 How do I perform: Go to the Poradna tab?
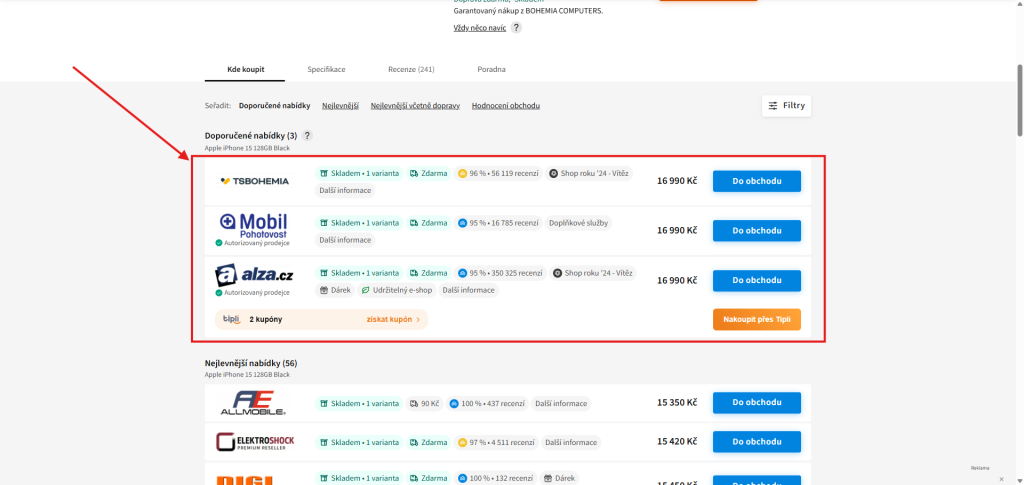[x=491, y=69]
